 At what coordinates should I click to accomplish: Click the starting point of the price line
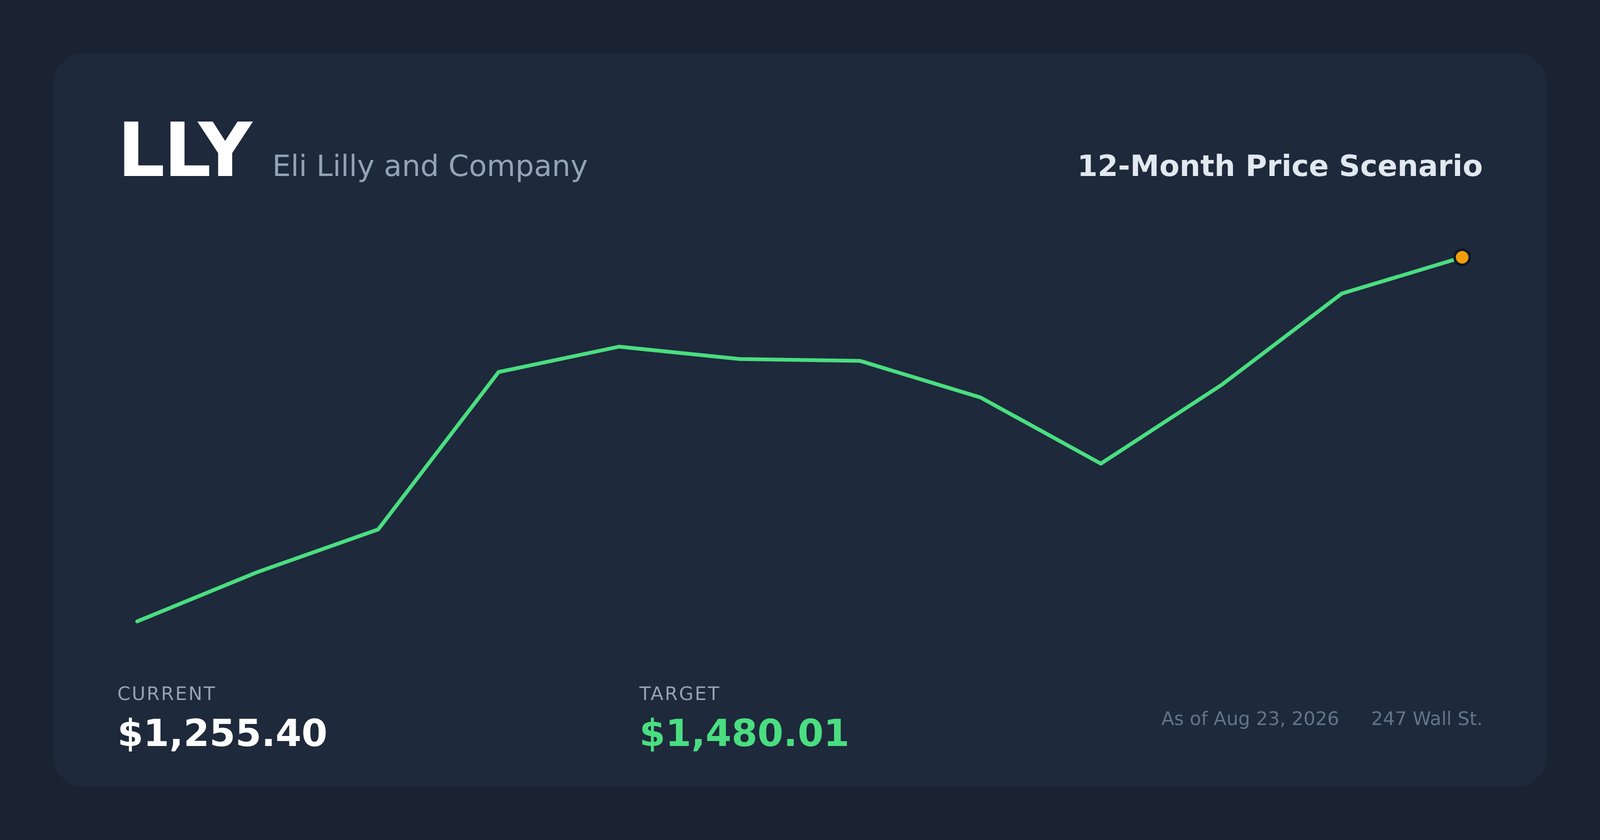[x=138, y=621]
